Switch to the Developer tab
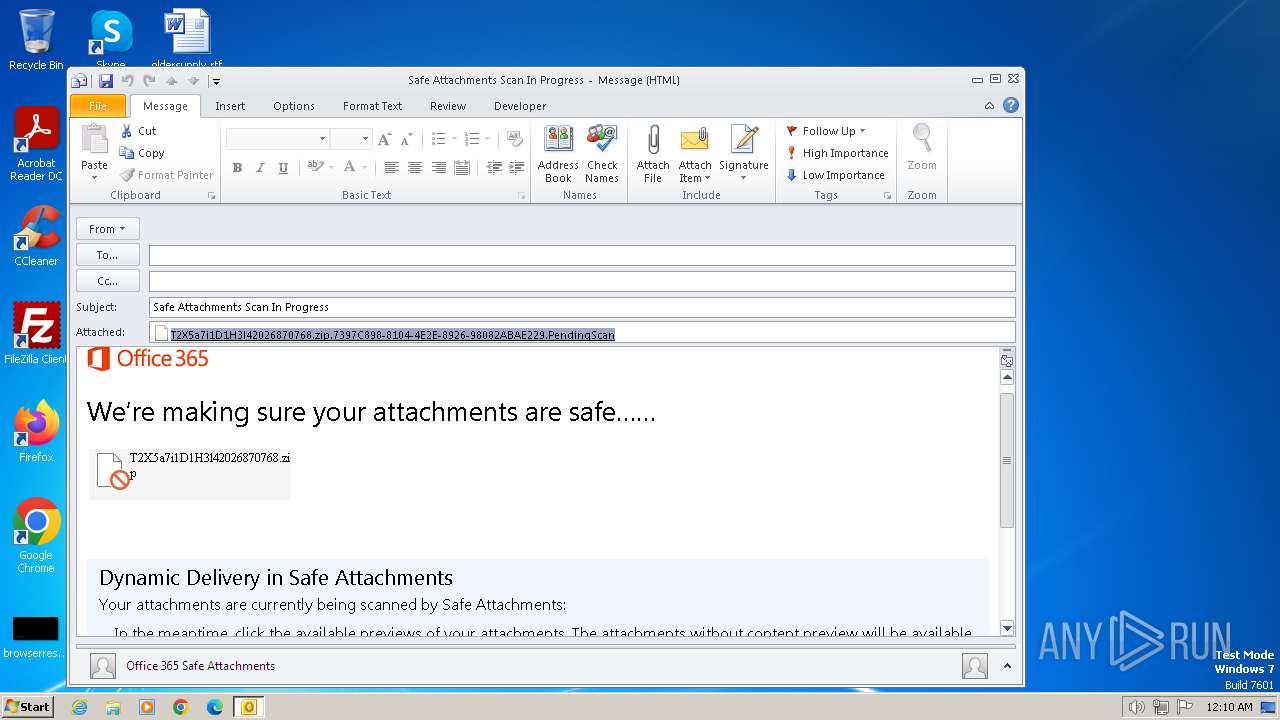Image resolution: width=1280 pixels, height=720 pixels. [x=520, y=106]
